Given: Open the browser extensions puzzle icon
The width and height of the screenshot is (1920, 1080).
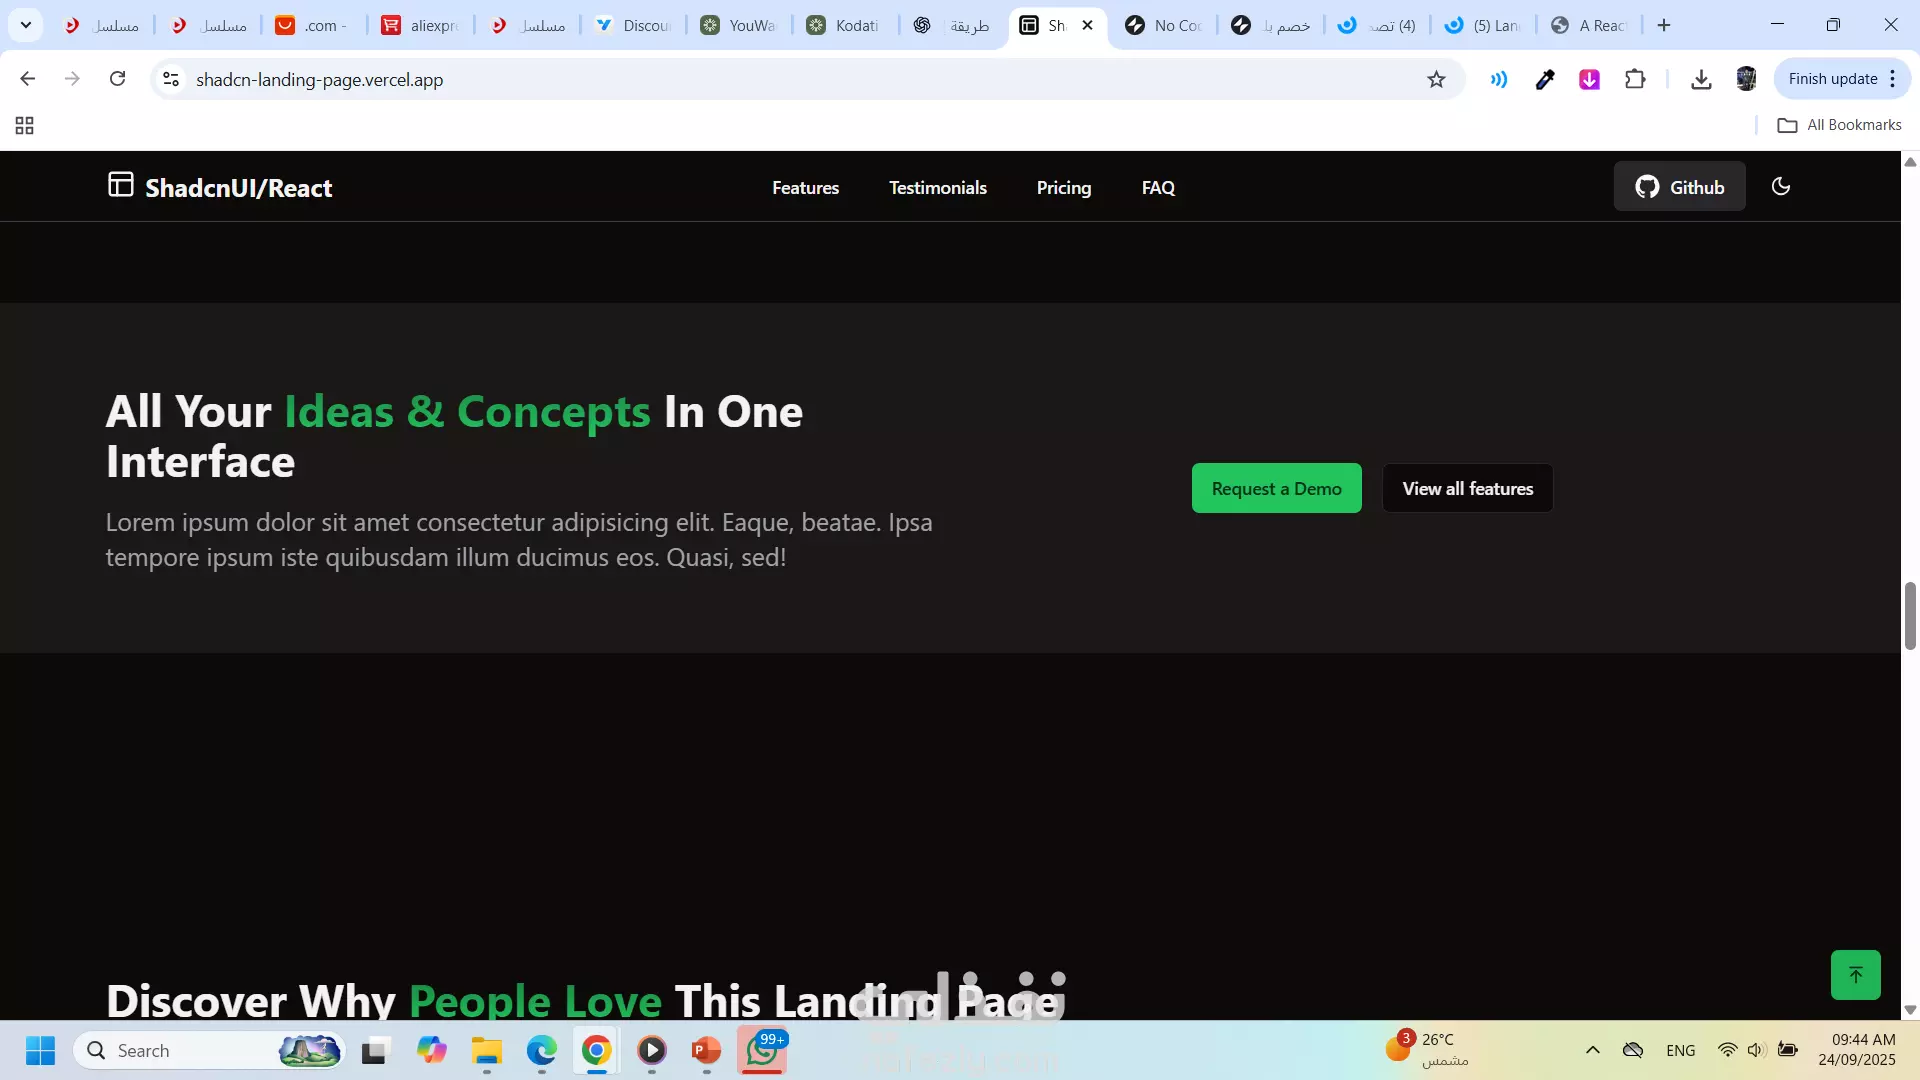Looking at the screenshot, I should (1635, 79).
